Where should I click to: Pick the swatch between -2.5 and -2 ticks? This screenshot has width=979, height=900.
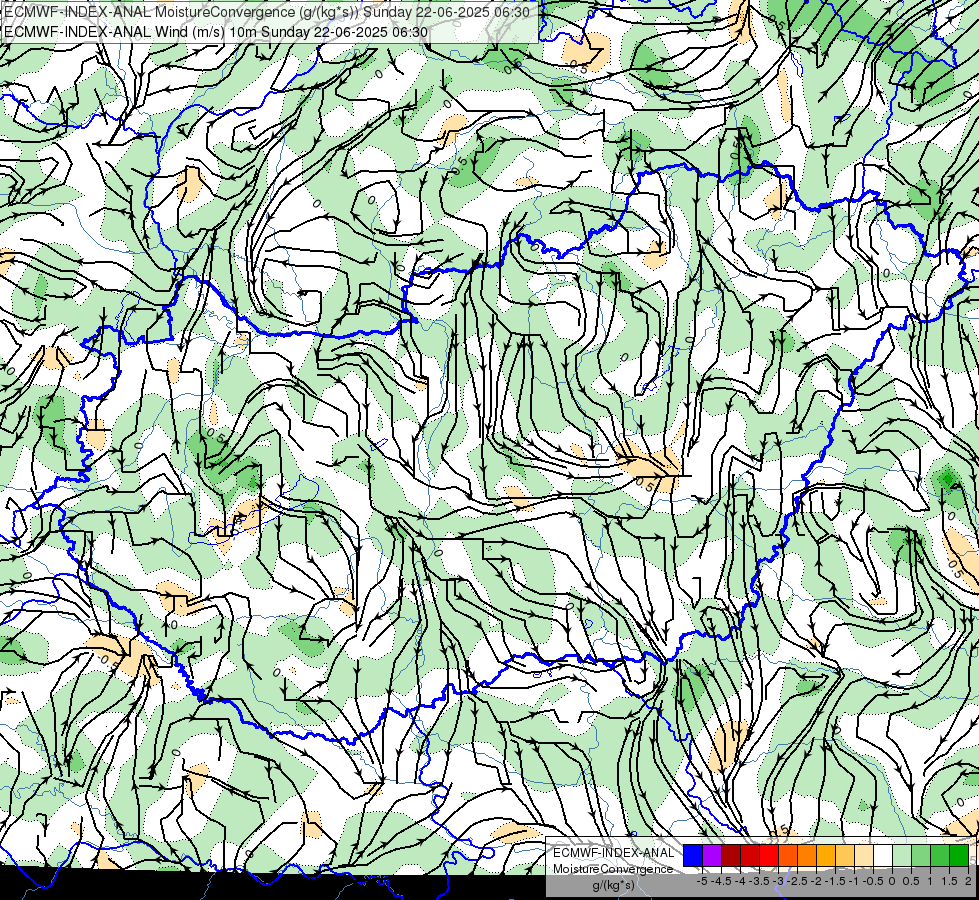807,855
